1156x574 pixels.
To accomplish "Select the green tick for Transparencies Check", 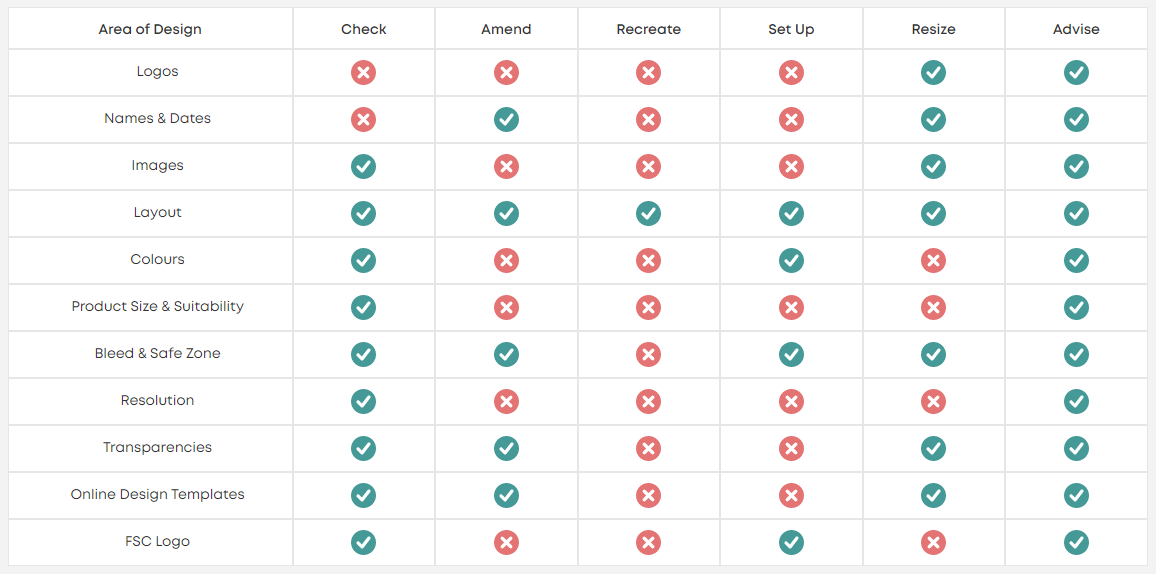I will 363,448.
